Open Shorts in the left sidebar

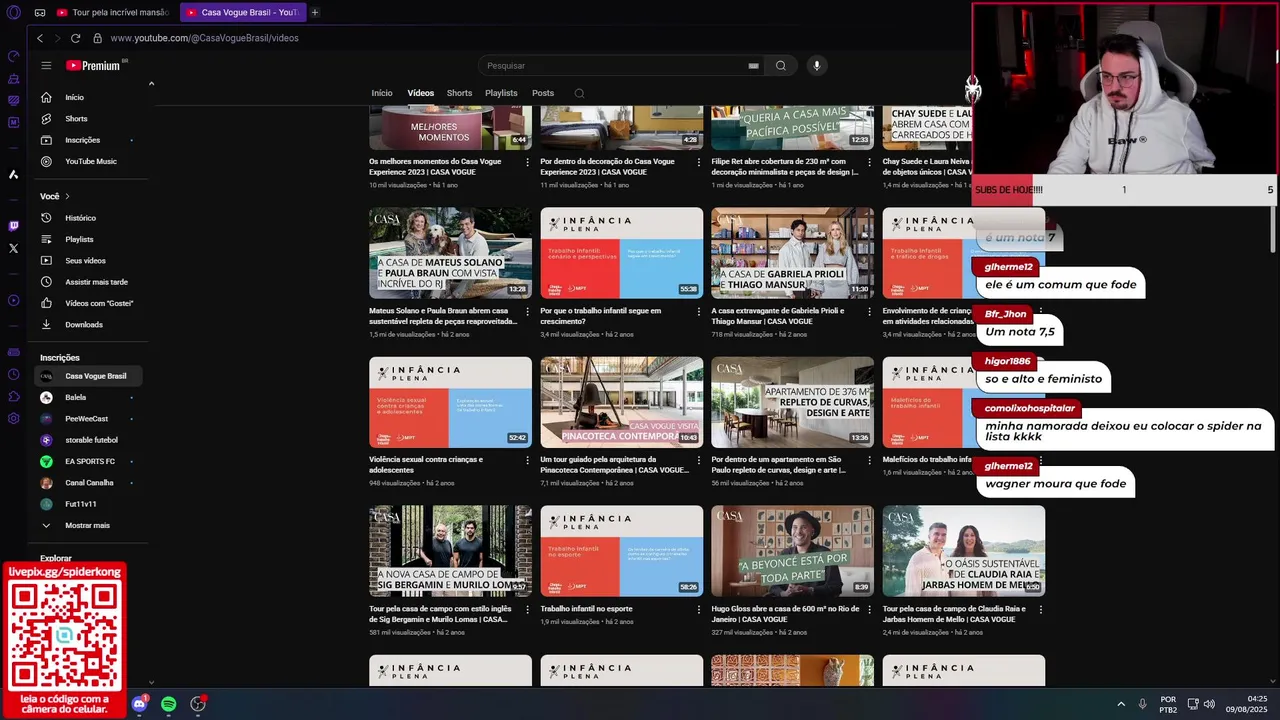pyautogui.click(x=88, y=119)
